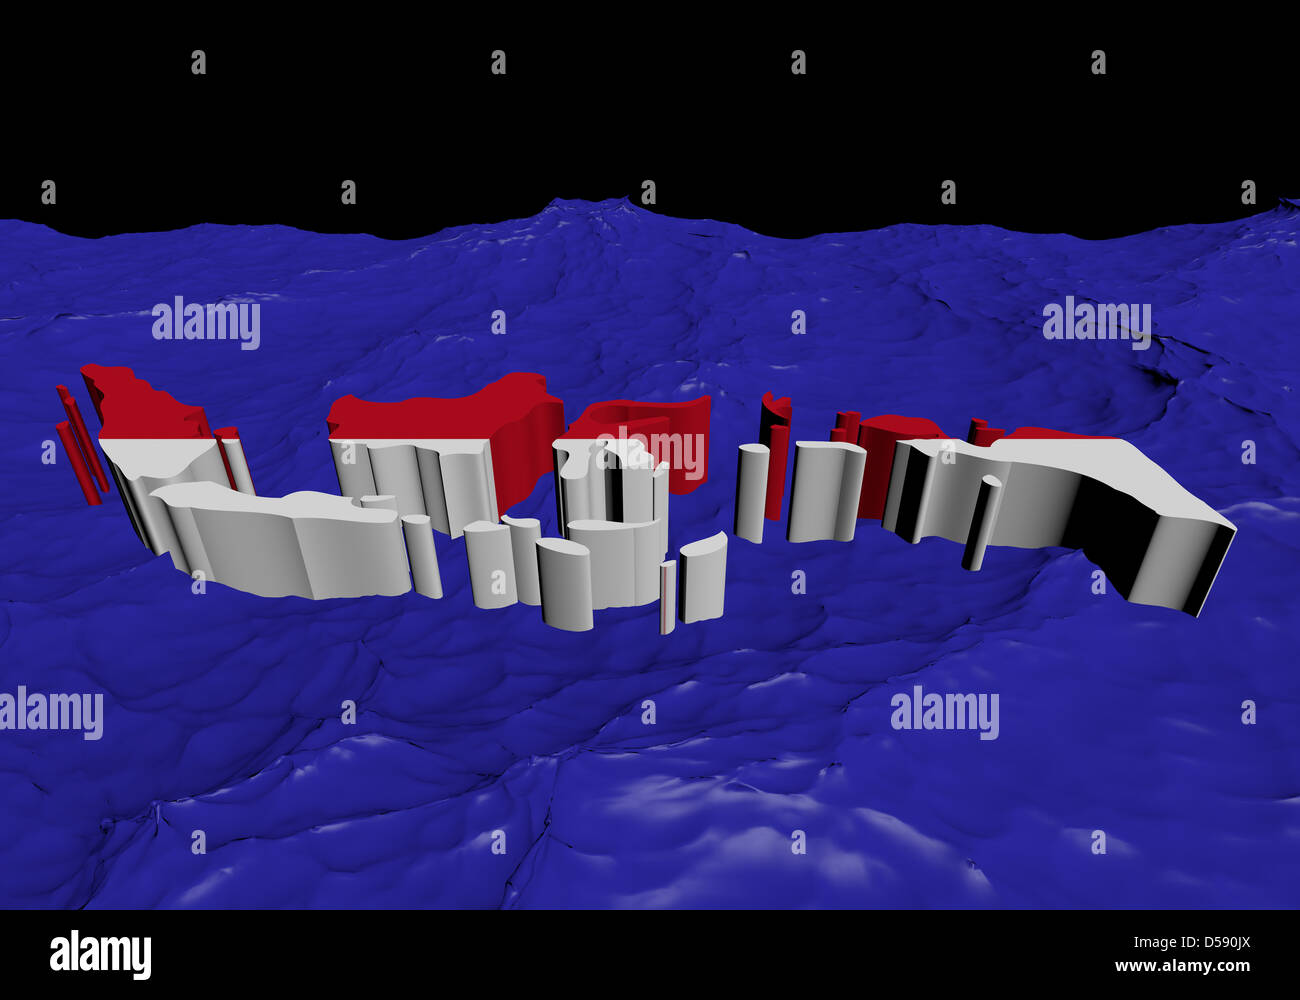The width and height of the screenshot is (1300, 1000).
Task: Open the www.alamy.com link
Action: click(x=1182, y=966)
